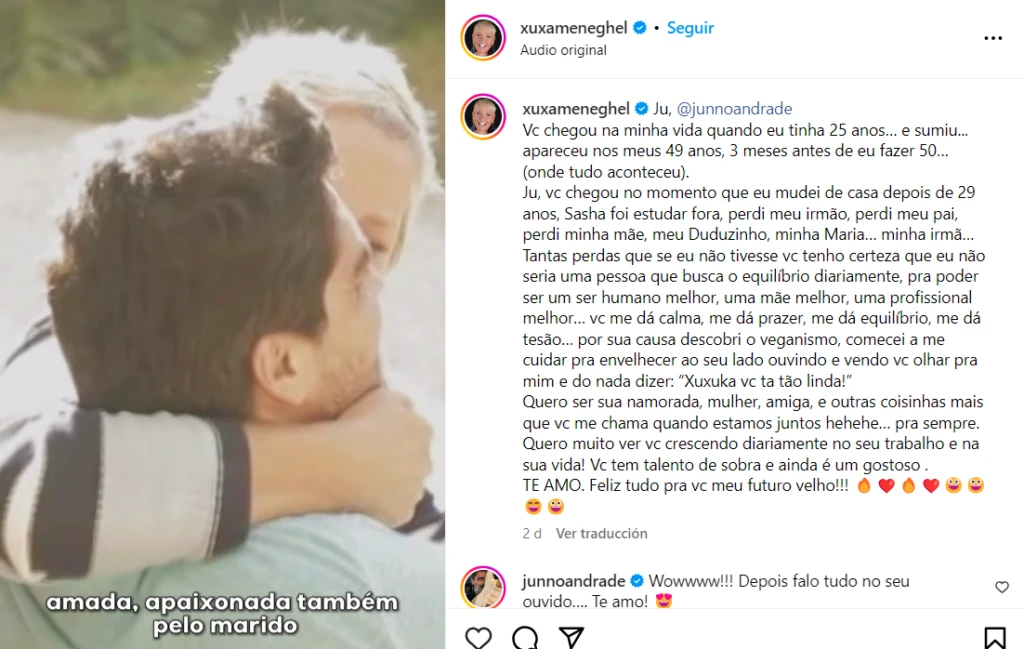Click the couple video on left

pos(222,324)
